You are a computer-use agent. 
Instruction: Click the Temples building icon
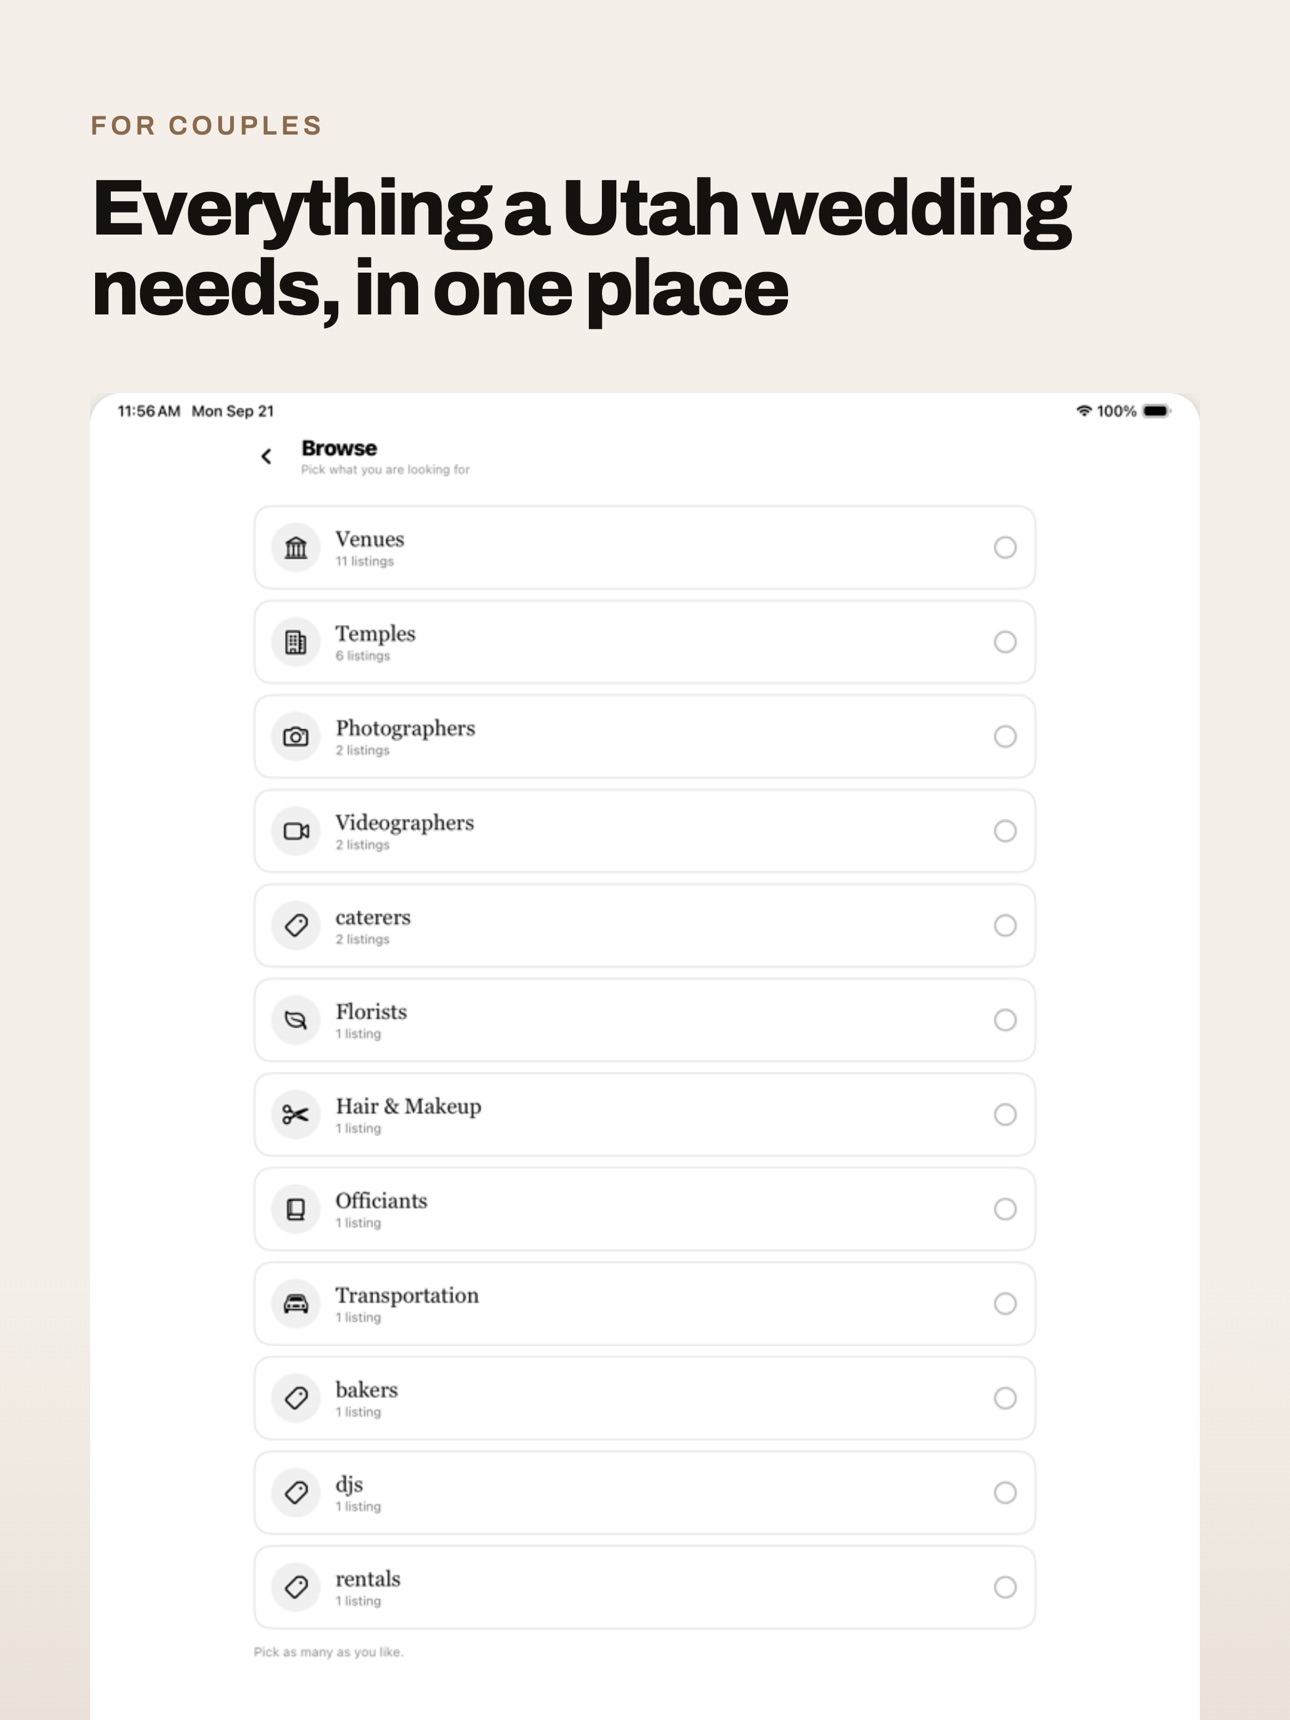[x=296, y=642]
